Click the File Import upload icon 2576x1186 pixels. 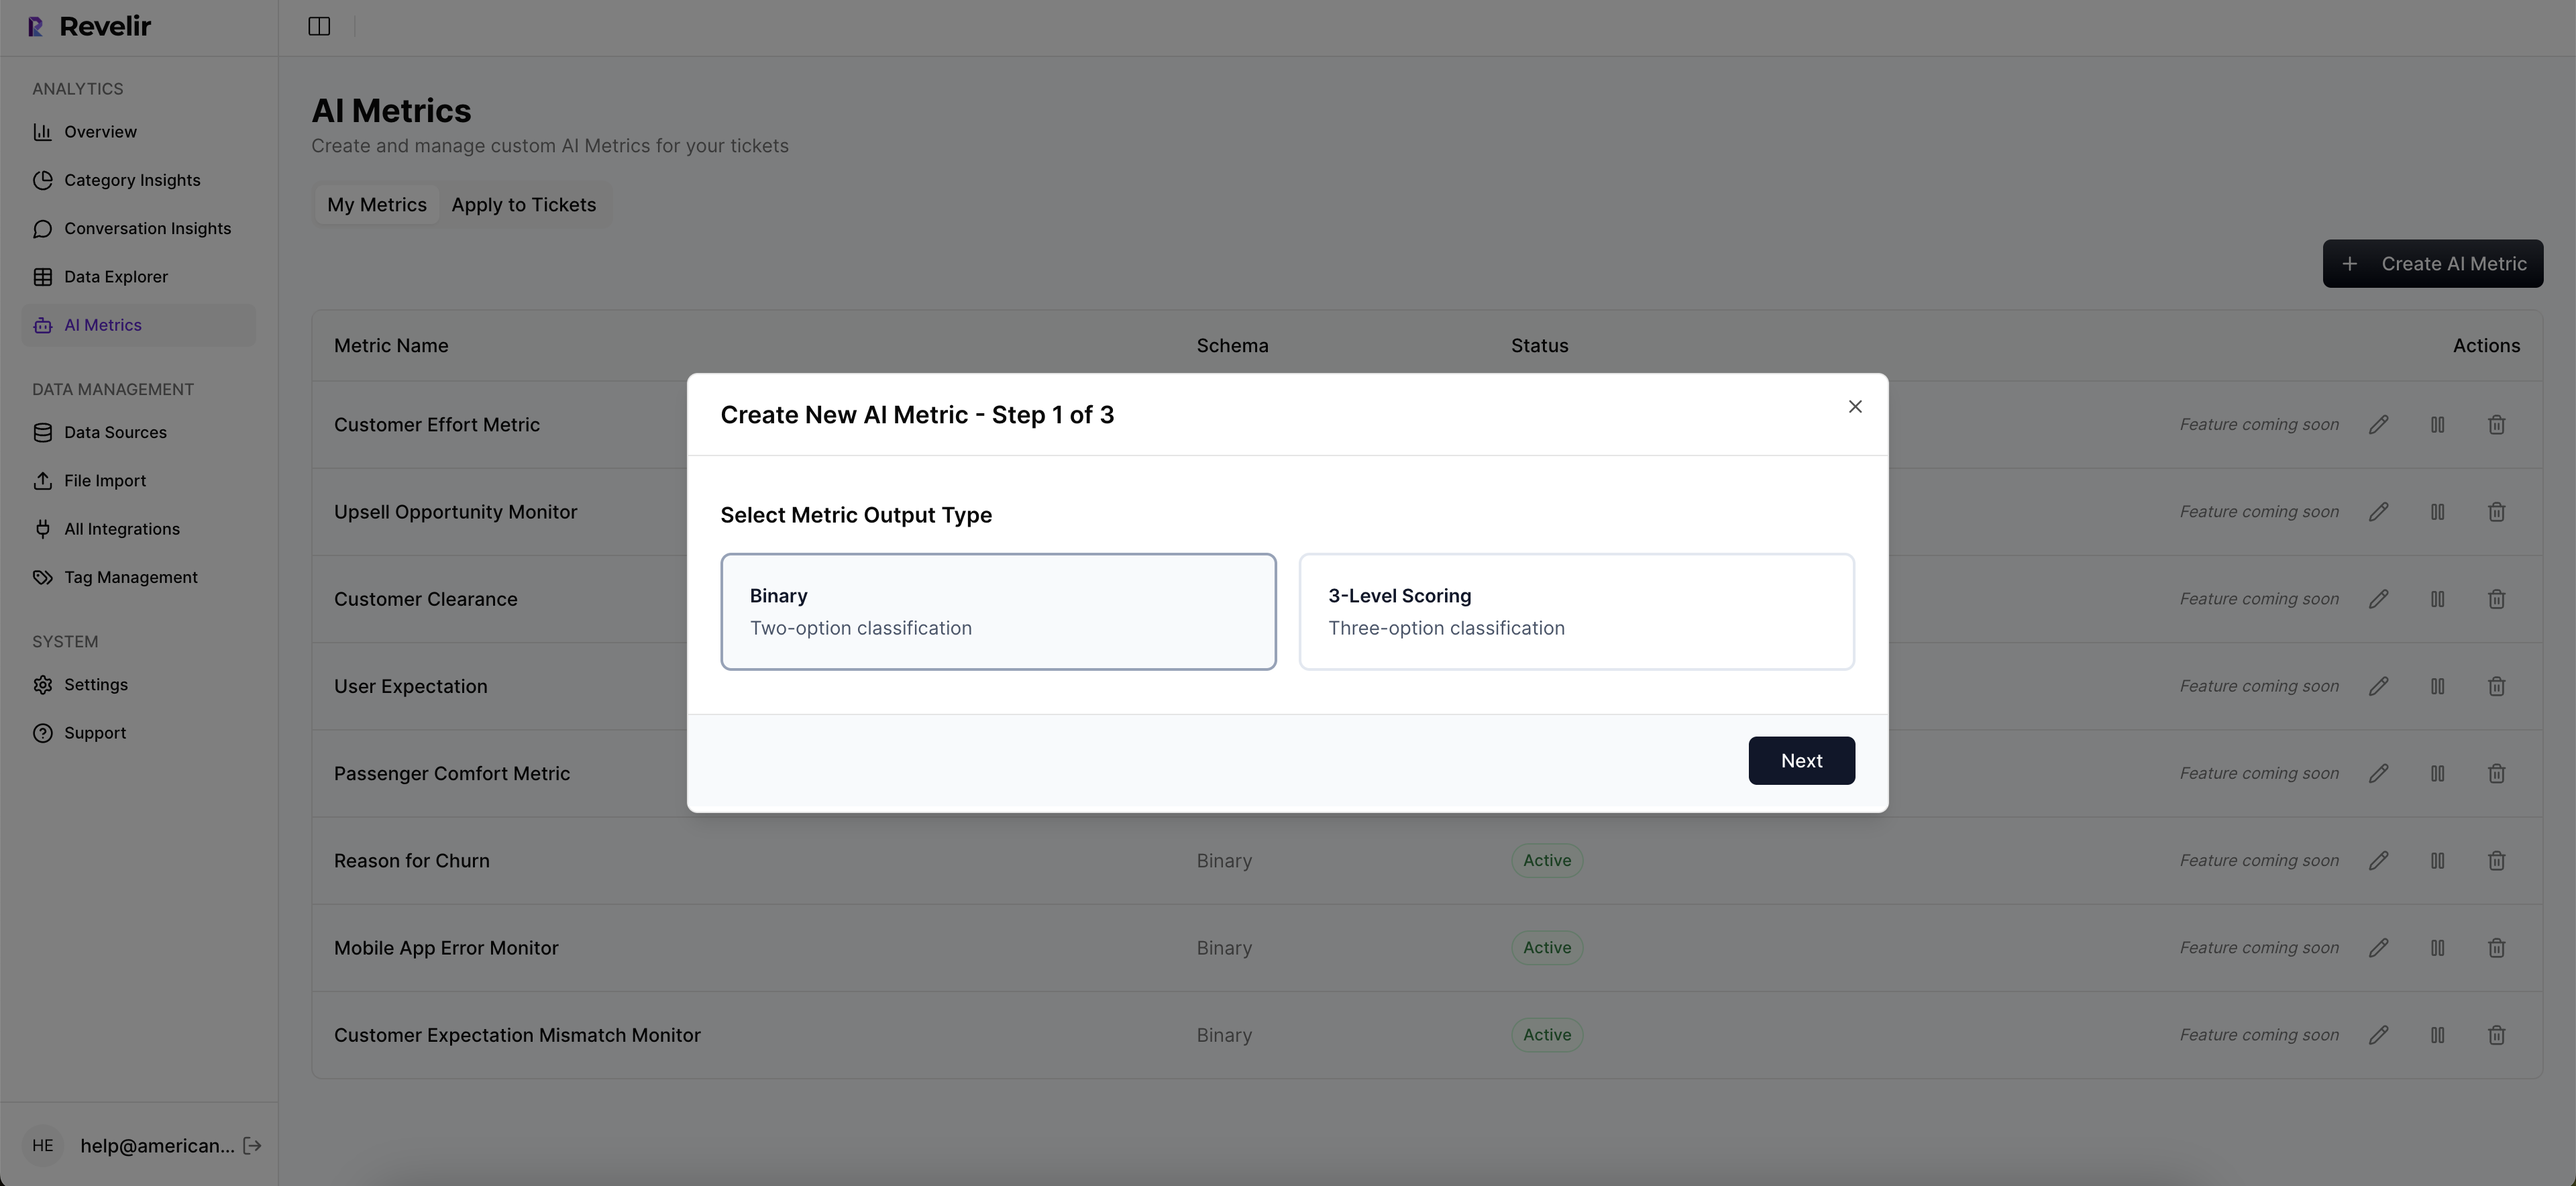click(43, 480)
